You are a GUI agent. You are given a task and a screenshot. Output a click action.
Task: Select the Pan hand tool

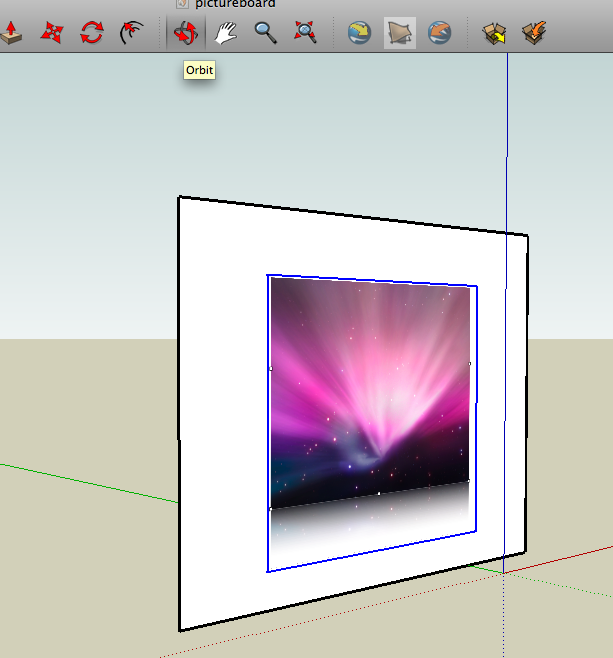pos(225,33)
